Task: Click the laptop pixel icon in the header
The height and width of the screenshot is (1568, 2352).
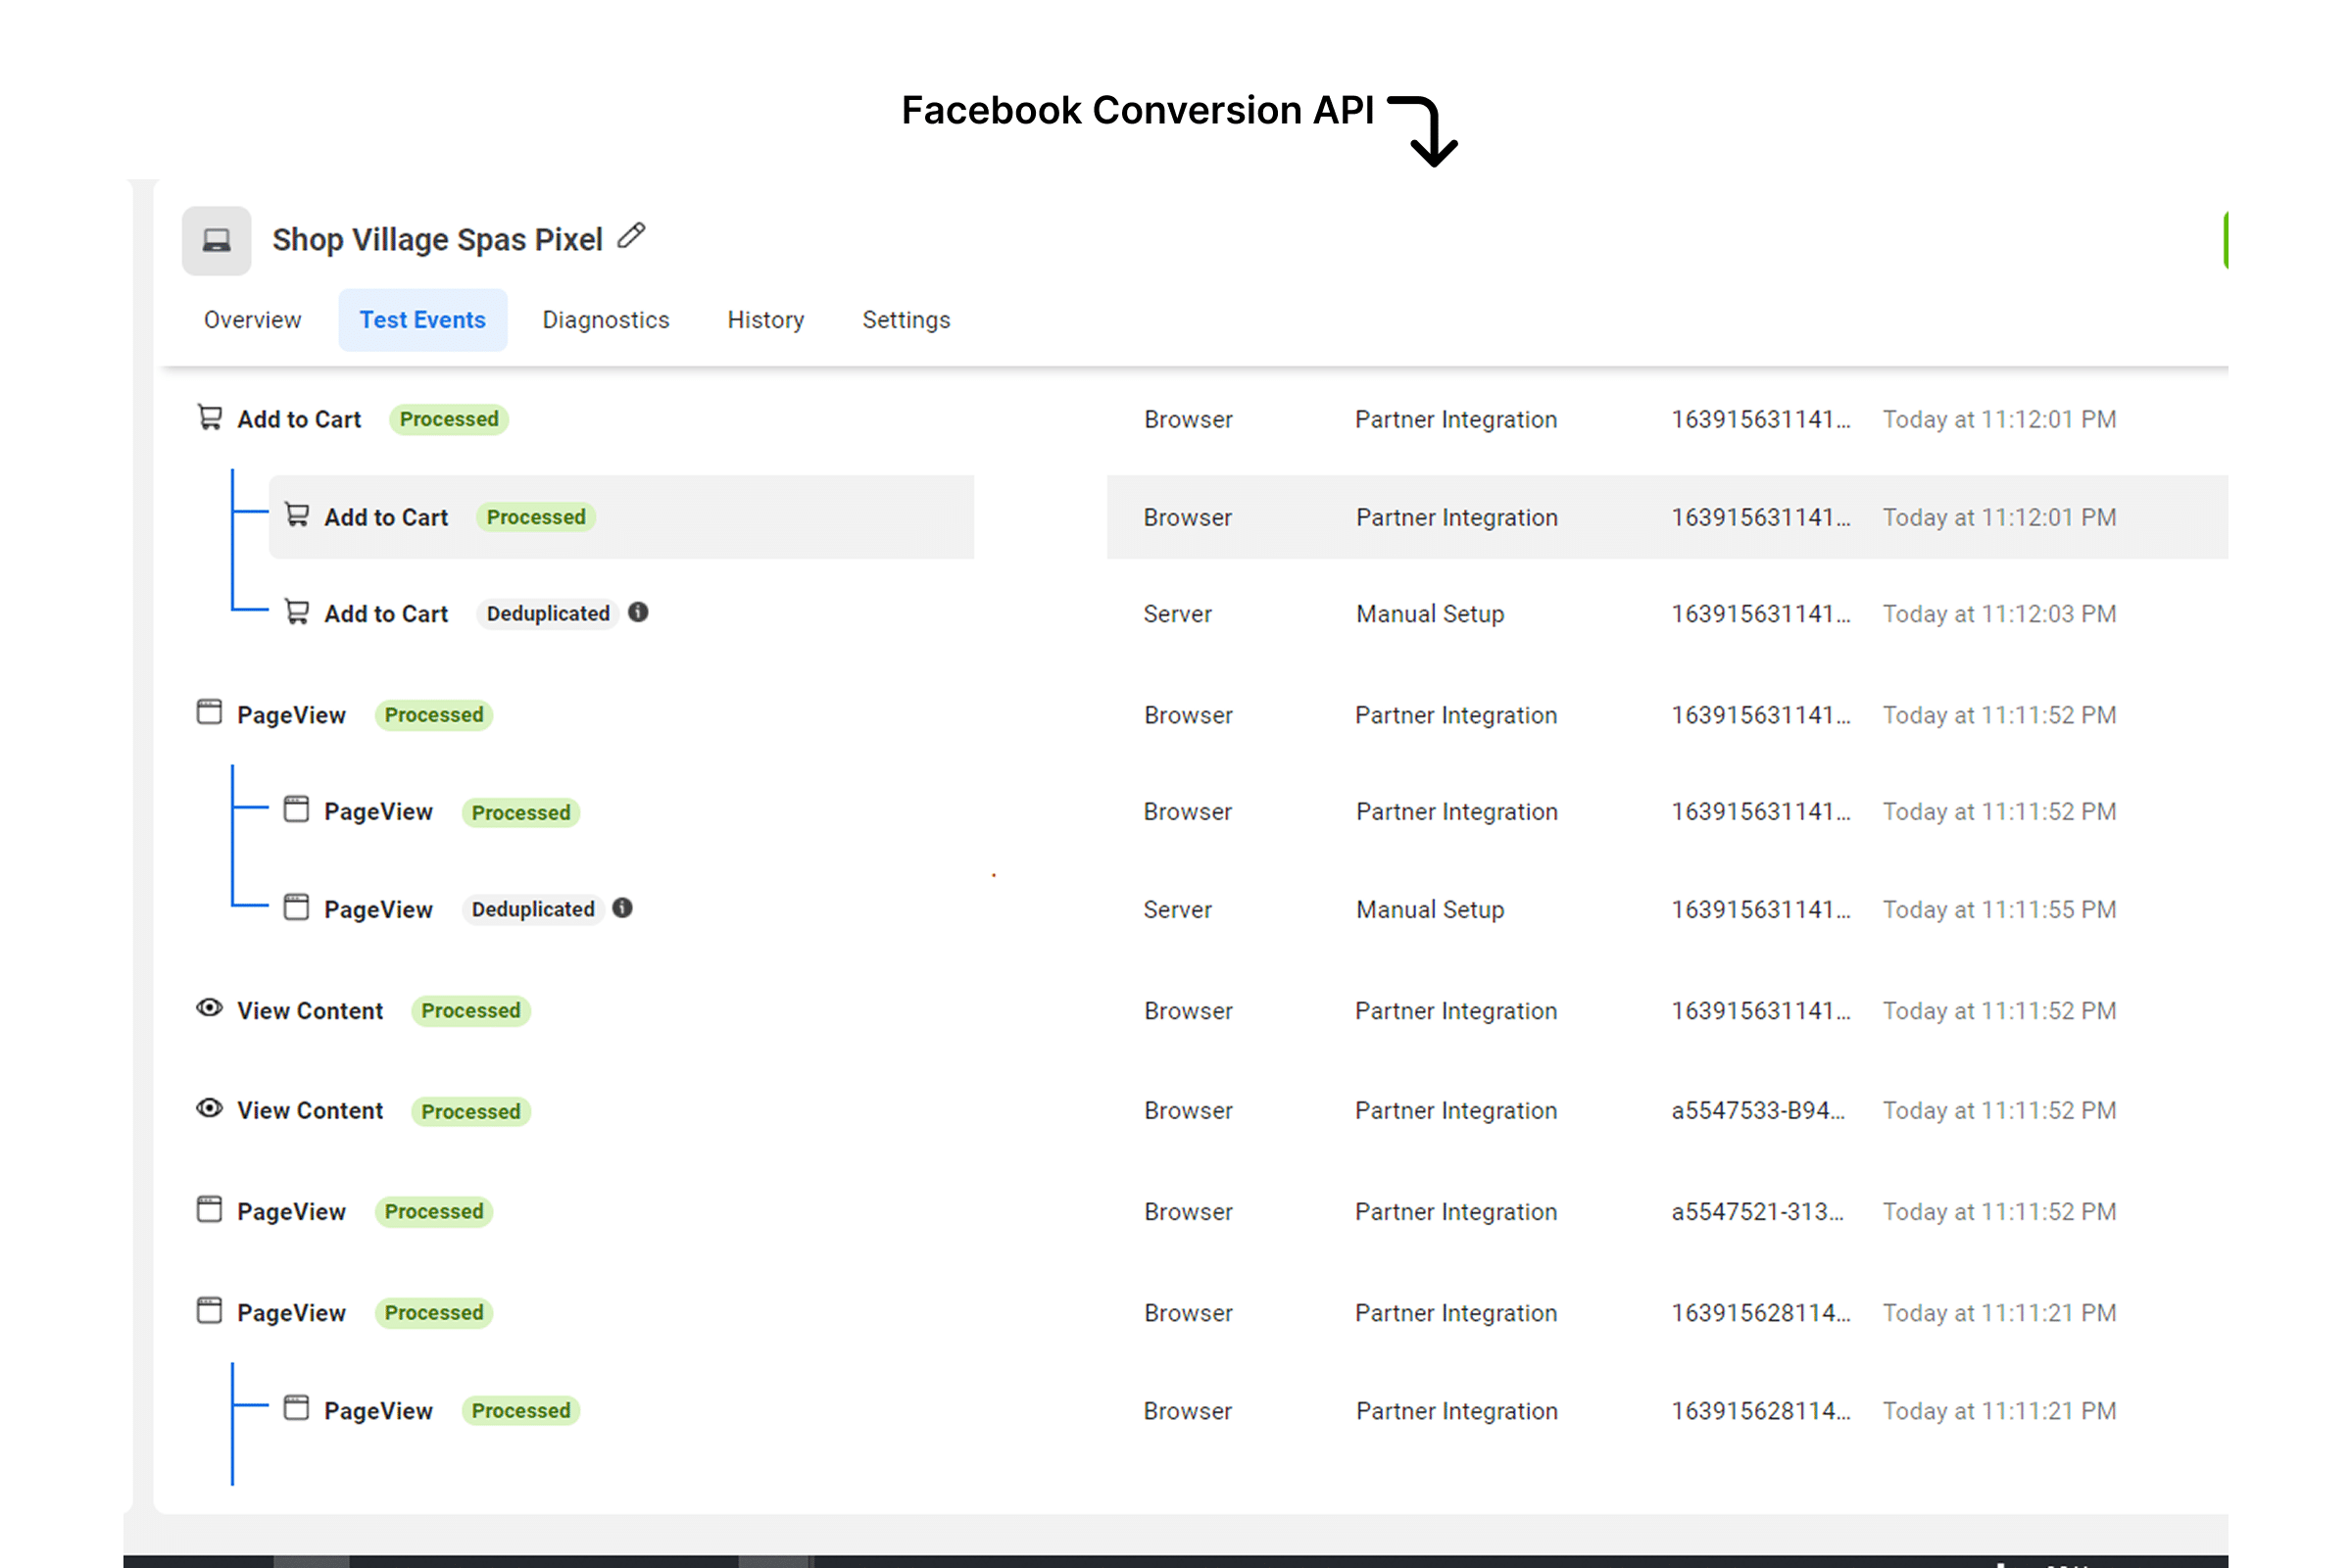Action: 216,240
